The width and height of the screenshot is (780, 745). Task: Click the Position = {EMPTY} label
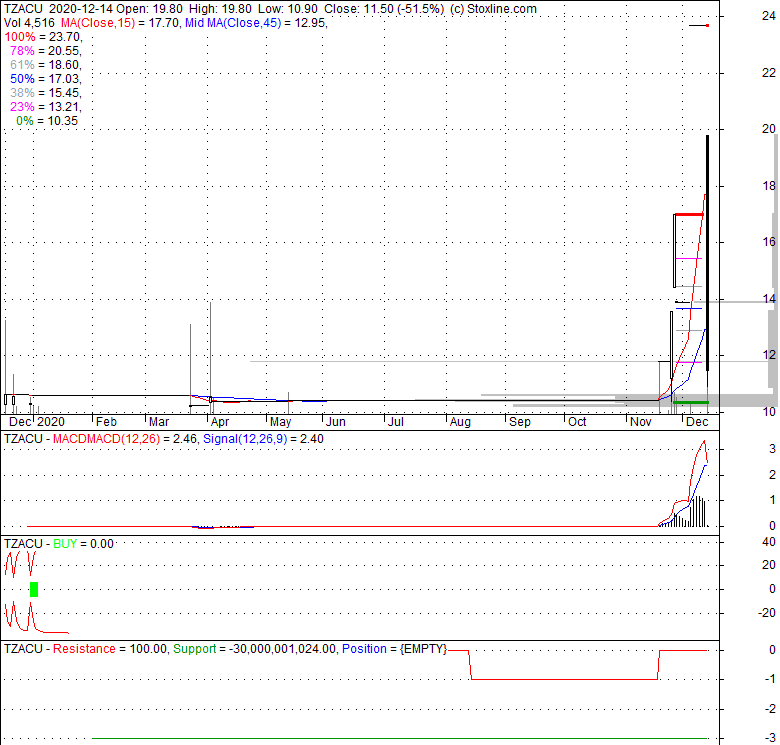click(394, 649)
